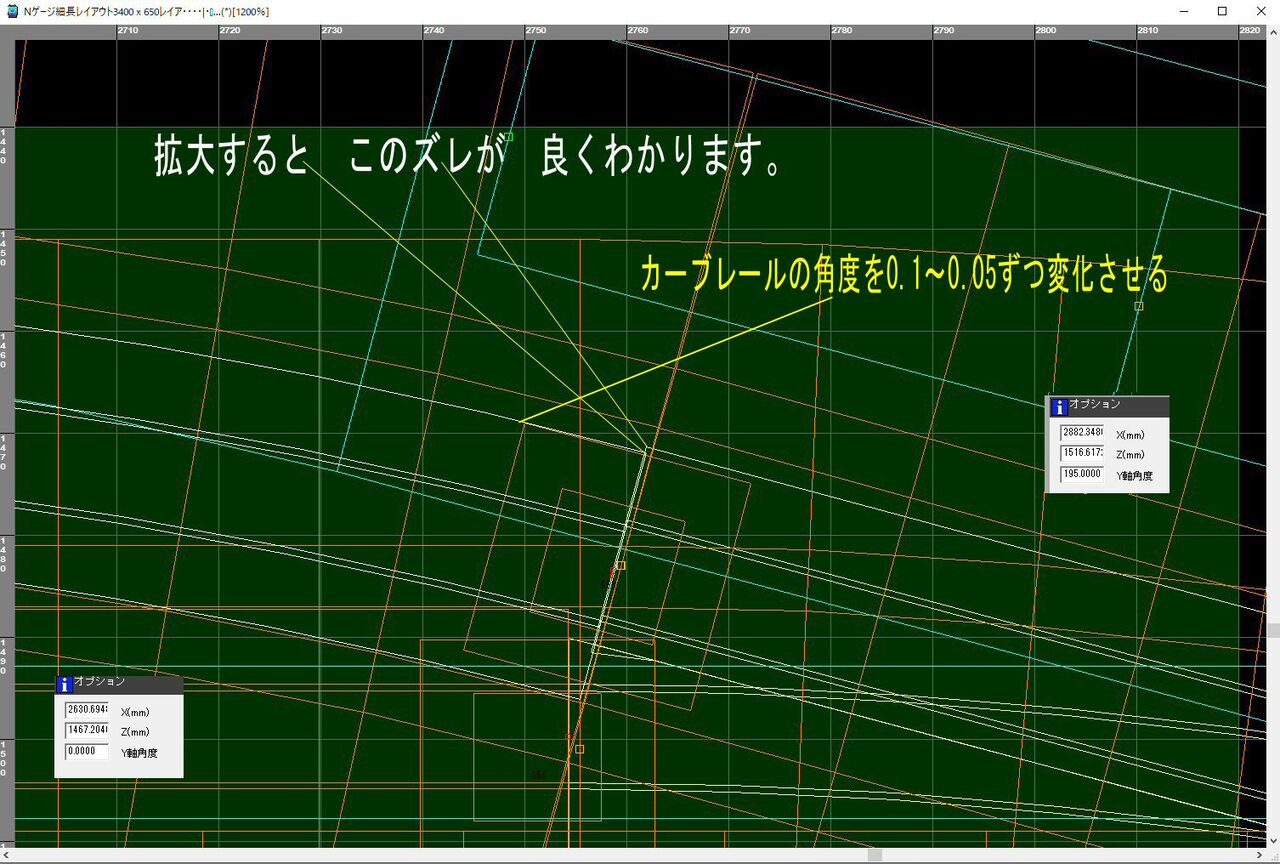This screenshot has height=864, width=1280.
Task: Click the application icon in the title bar
Action: click(x=10, y=11)
